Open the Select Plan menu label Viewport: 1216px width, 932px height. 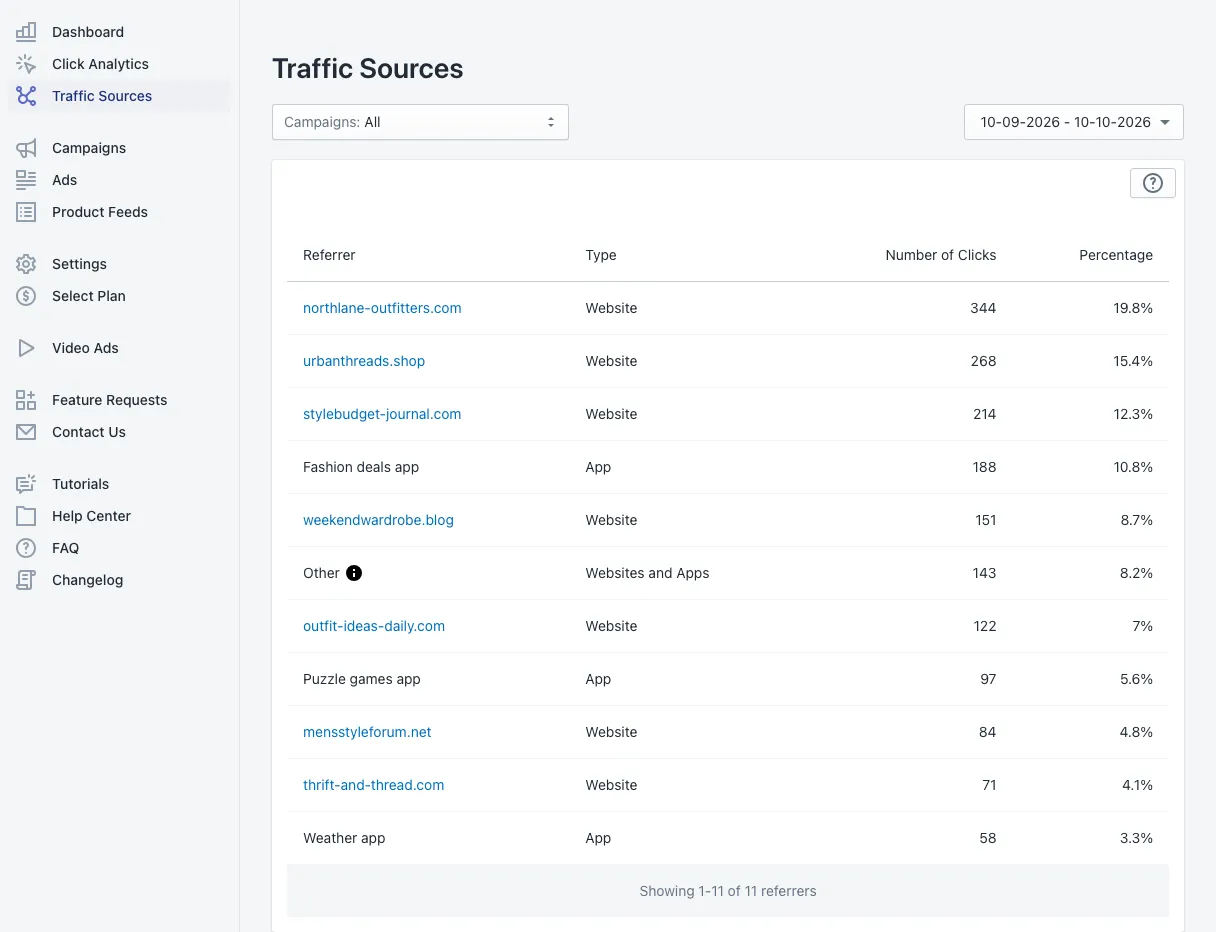[x=89, y=296]
